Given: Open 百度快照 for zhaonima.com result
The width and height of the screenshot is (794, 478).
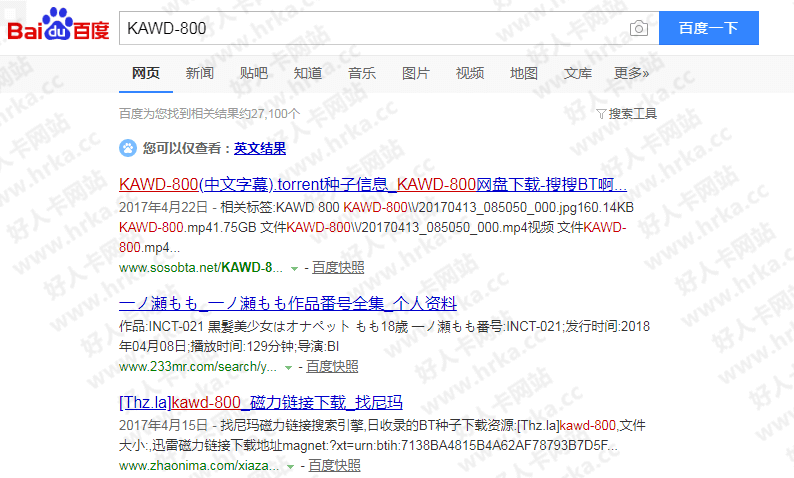Looking at the screenshot, I should (x=335, y=465).
